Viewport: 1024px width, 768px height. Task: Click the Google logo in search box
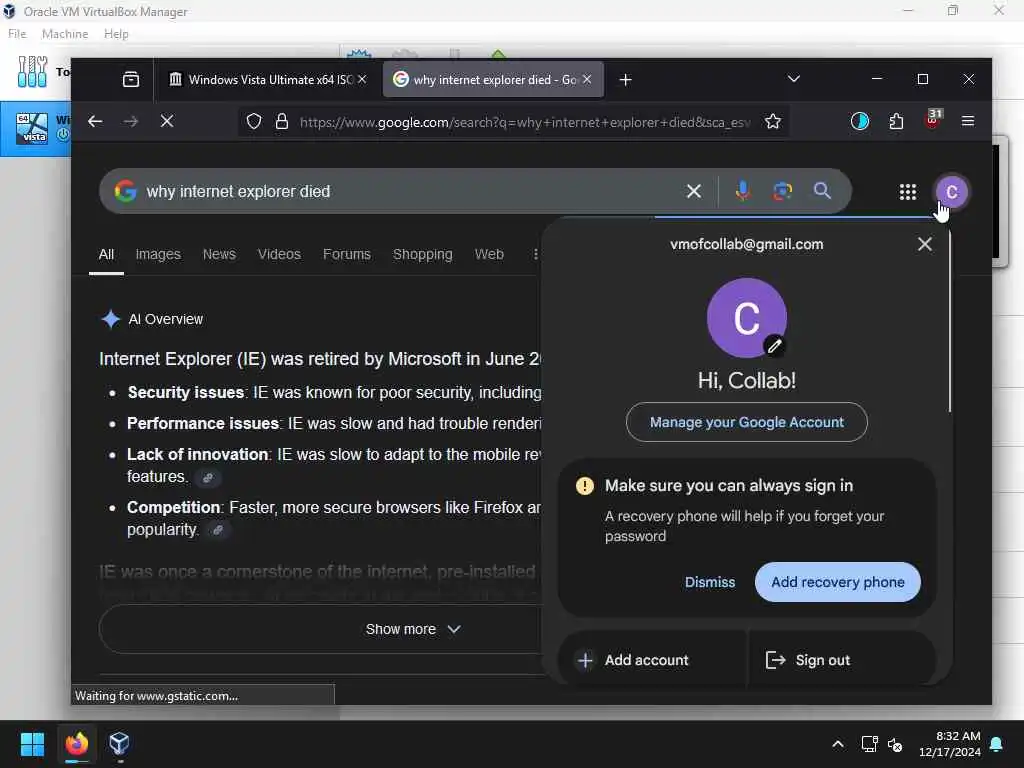[x=125, y=191]
